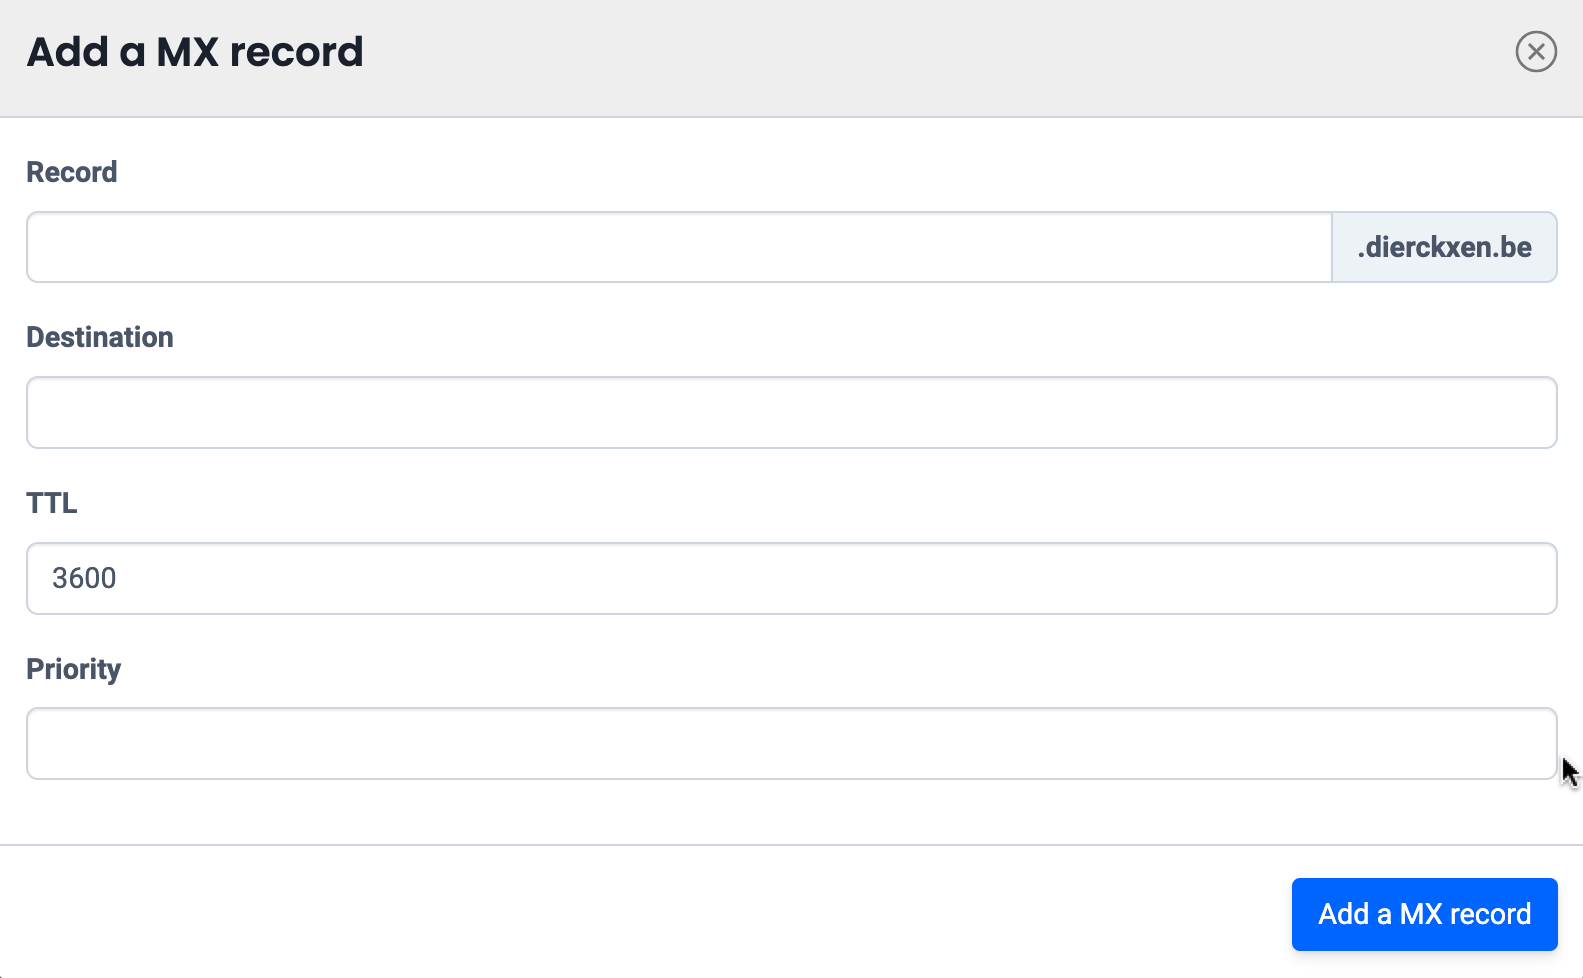Click the Priority label
The image size is (1583, 978).
pos(74,669)
